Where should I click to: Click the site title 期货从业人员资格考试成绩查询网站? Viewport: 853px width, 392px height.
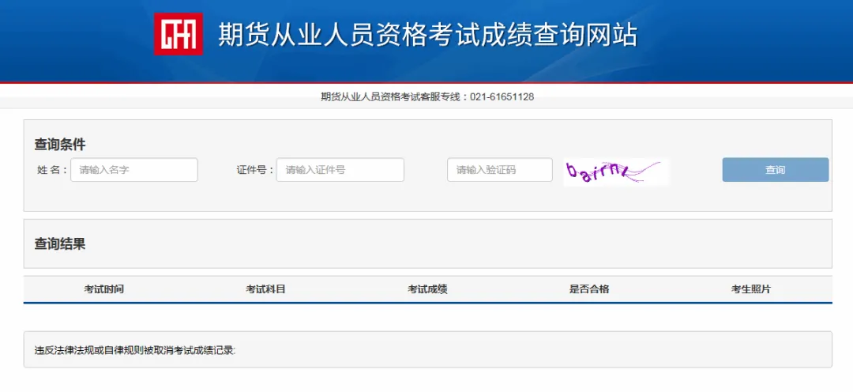[x=428, y=35]
